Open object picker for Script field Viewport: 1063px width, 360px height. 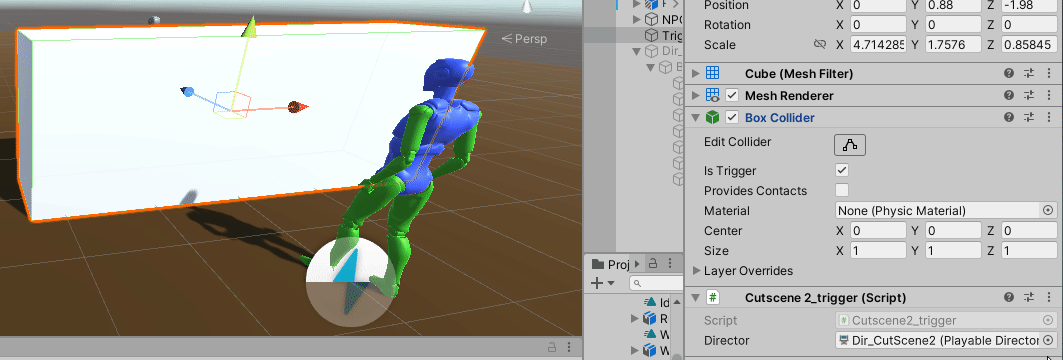click(x=1048, y=320)
